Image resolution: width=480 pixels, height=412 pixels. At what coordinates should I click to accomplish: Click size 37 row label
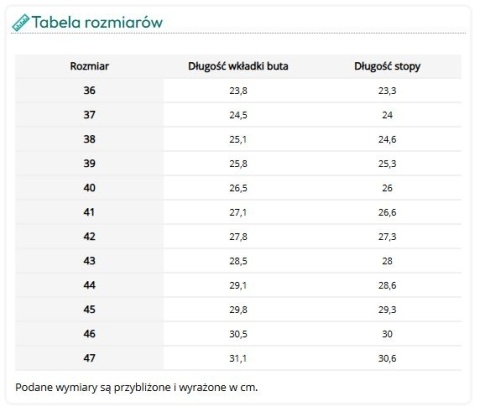pos(89,115)
